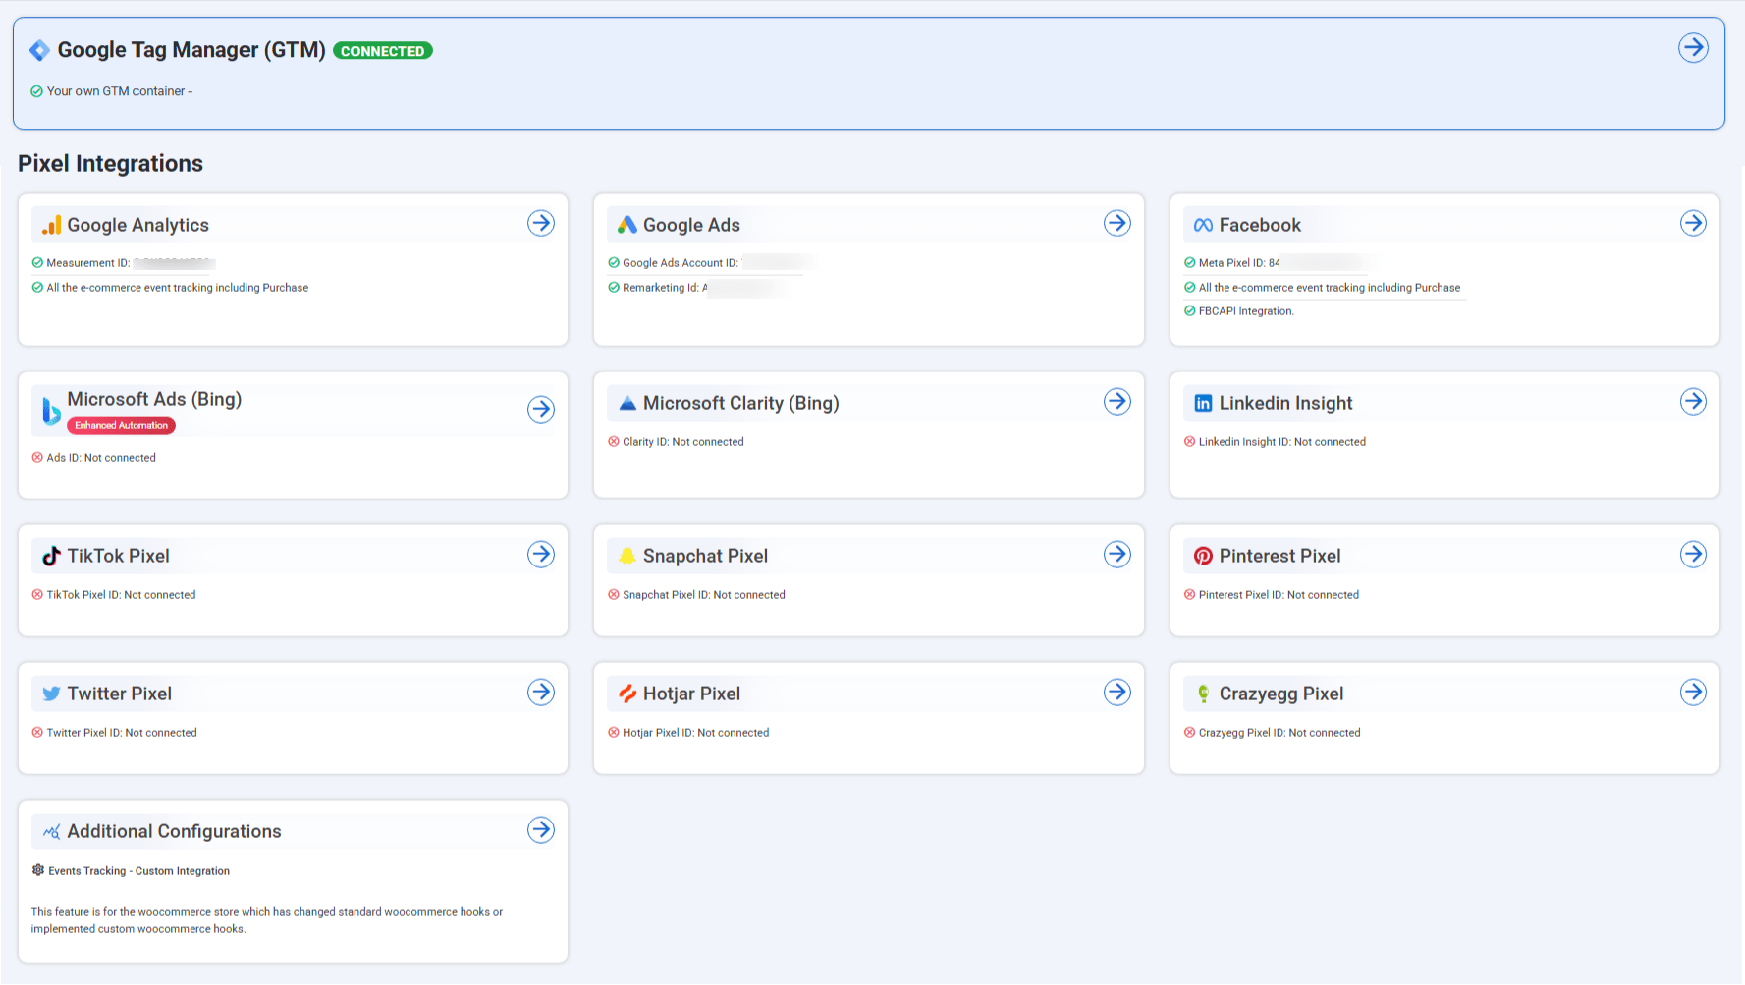The height and width of the screenshot is (985, 1745).
Task: Open Twitter Pixel arrow button
Action: coord(541,692)
